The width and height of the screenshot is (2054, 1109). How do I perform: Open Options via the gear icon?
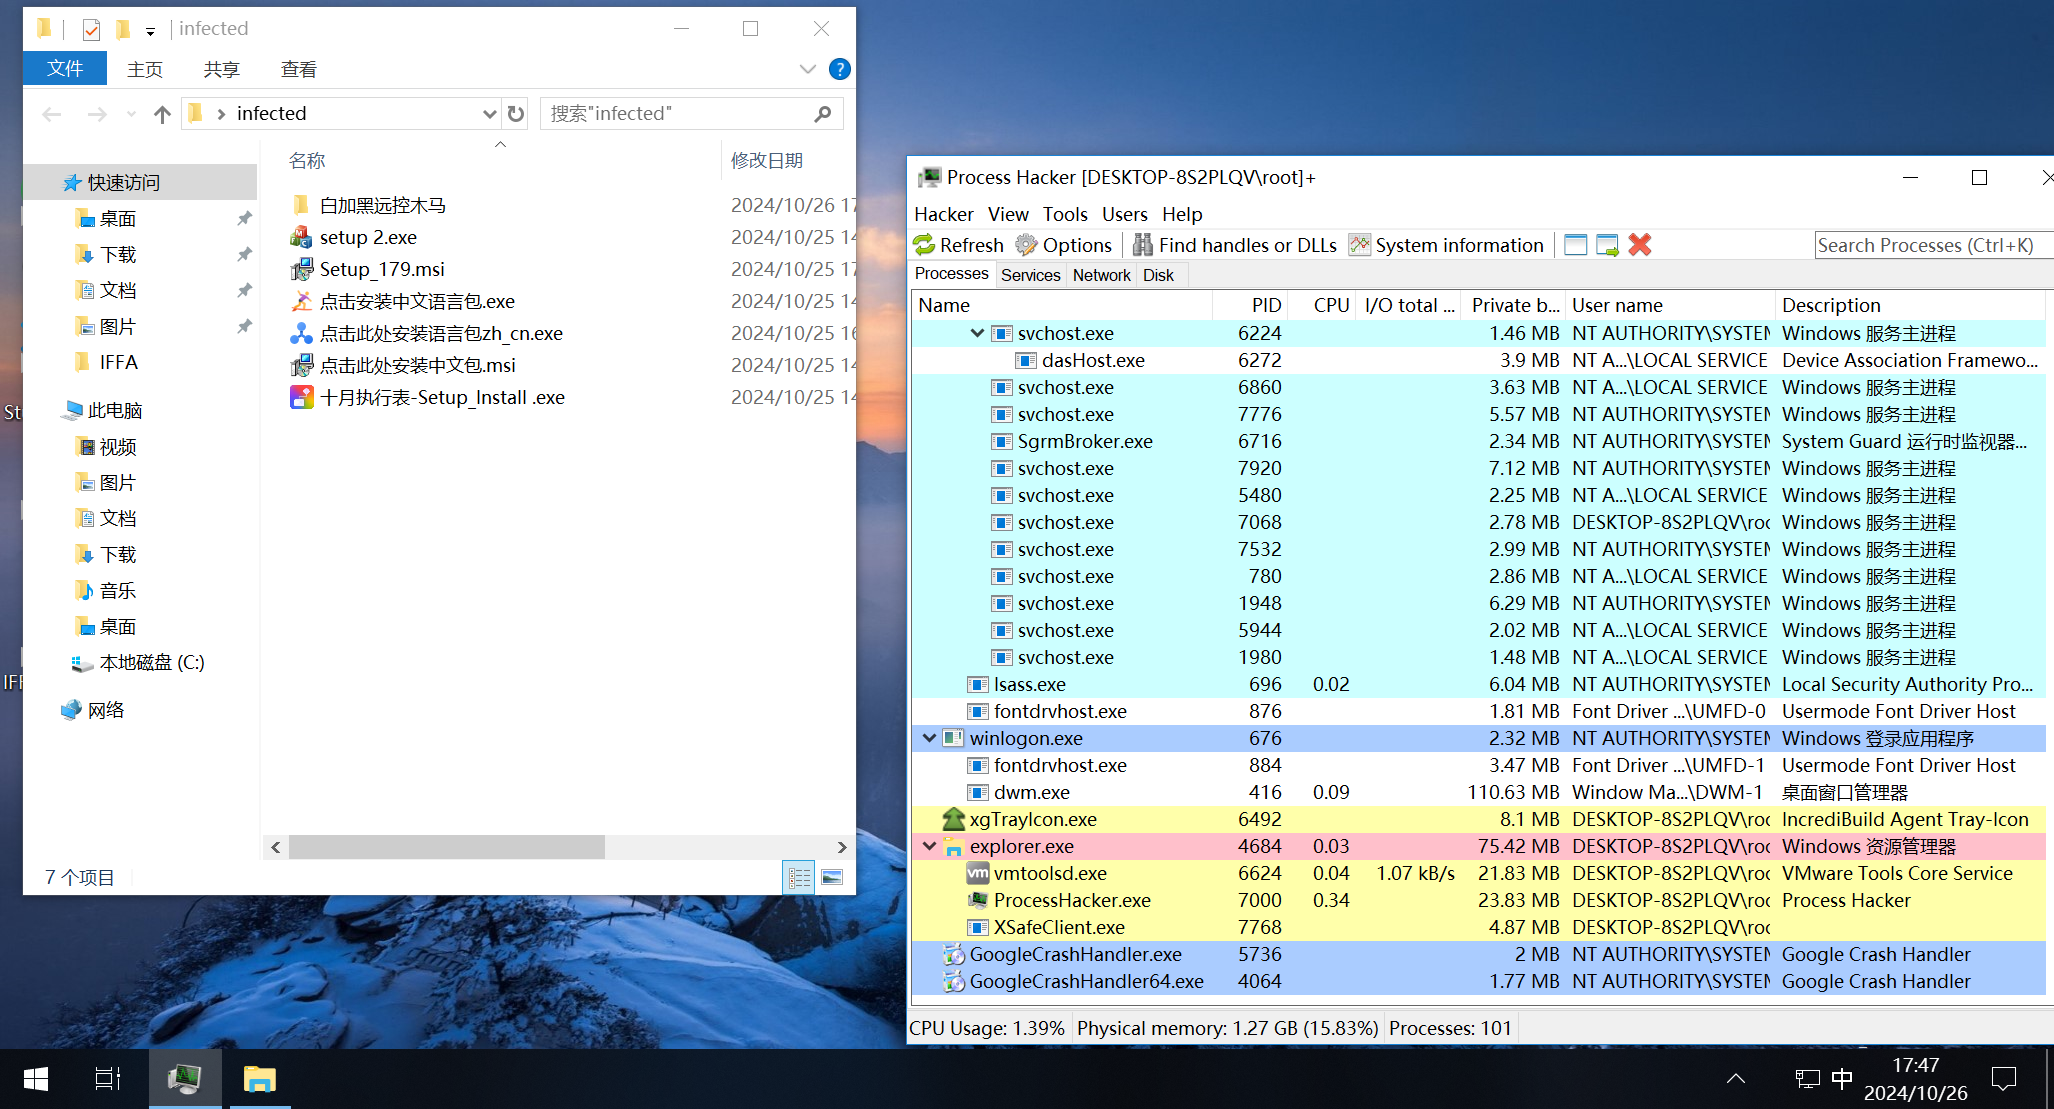(x=1026, y=245)
